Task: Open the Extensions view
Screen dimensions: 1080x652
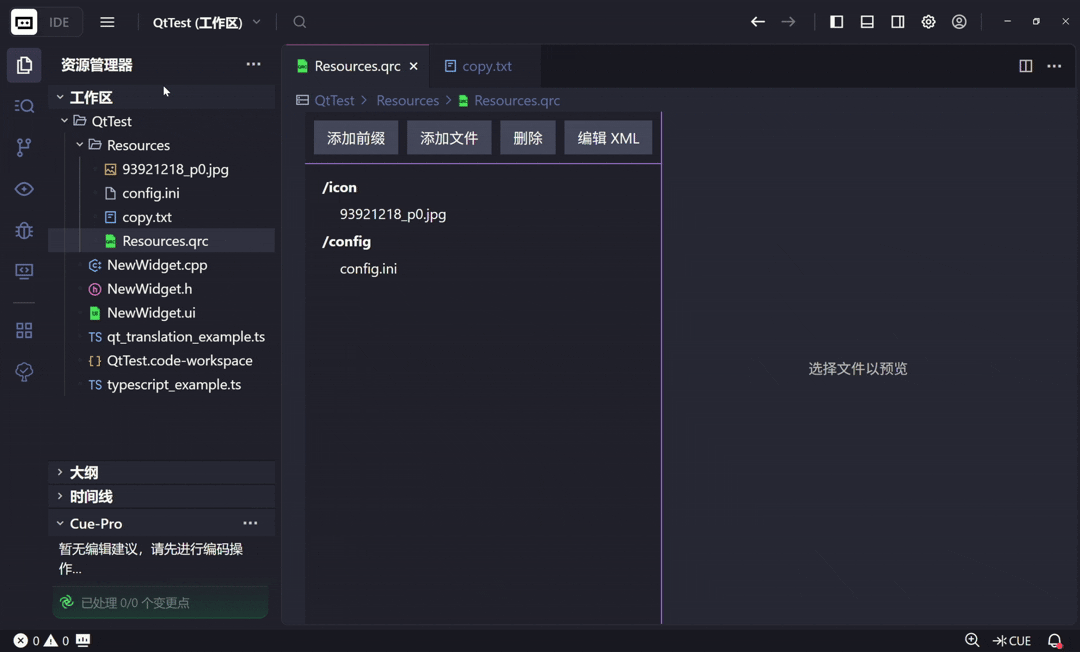Action: [x=24, y=330]
